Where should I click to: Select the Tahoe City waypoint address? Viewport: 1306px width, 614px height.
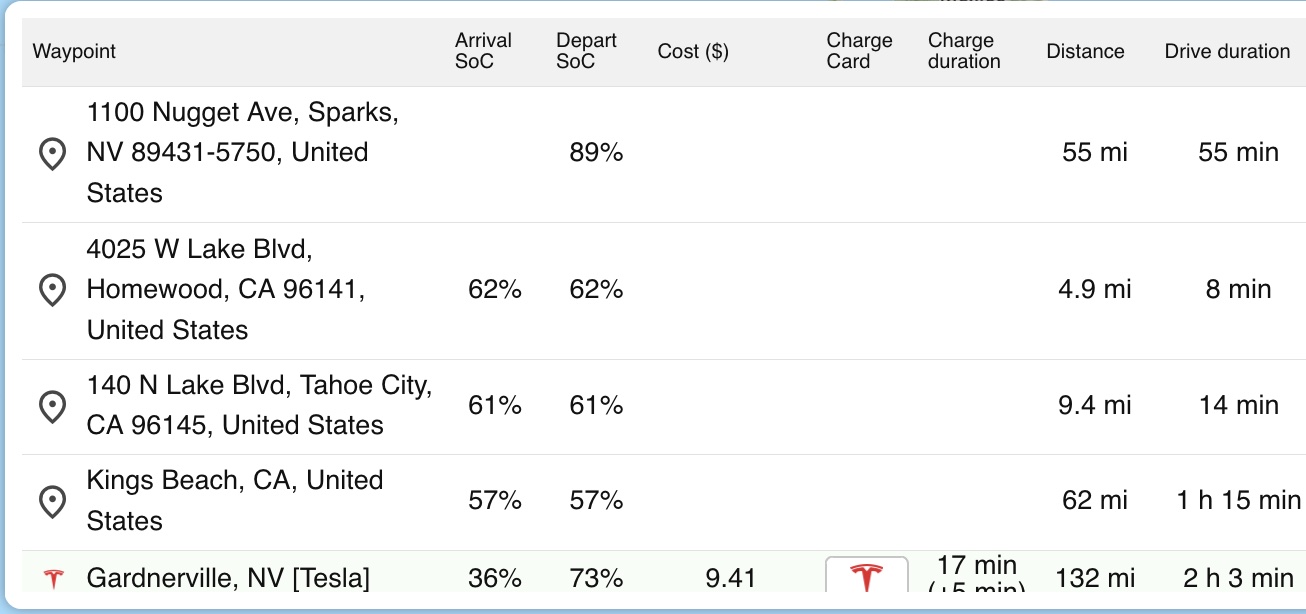pyautogui.click(x=260, y=405)
